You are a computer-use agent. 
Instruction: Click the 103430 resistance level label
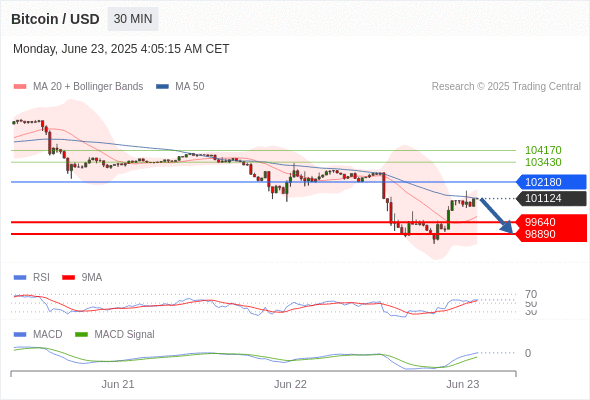click(x=543, y=162)
